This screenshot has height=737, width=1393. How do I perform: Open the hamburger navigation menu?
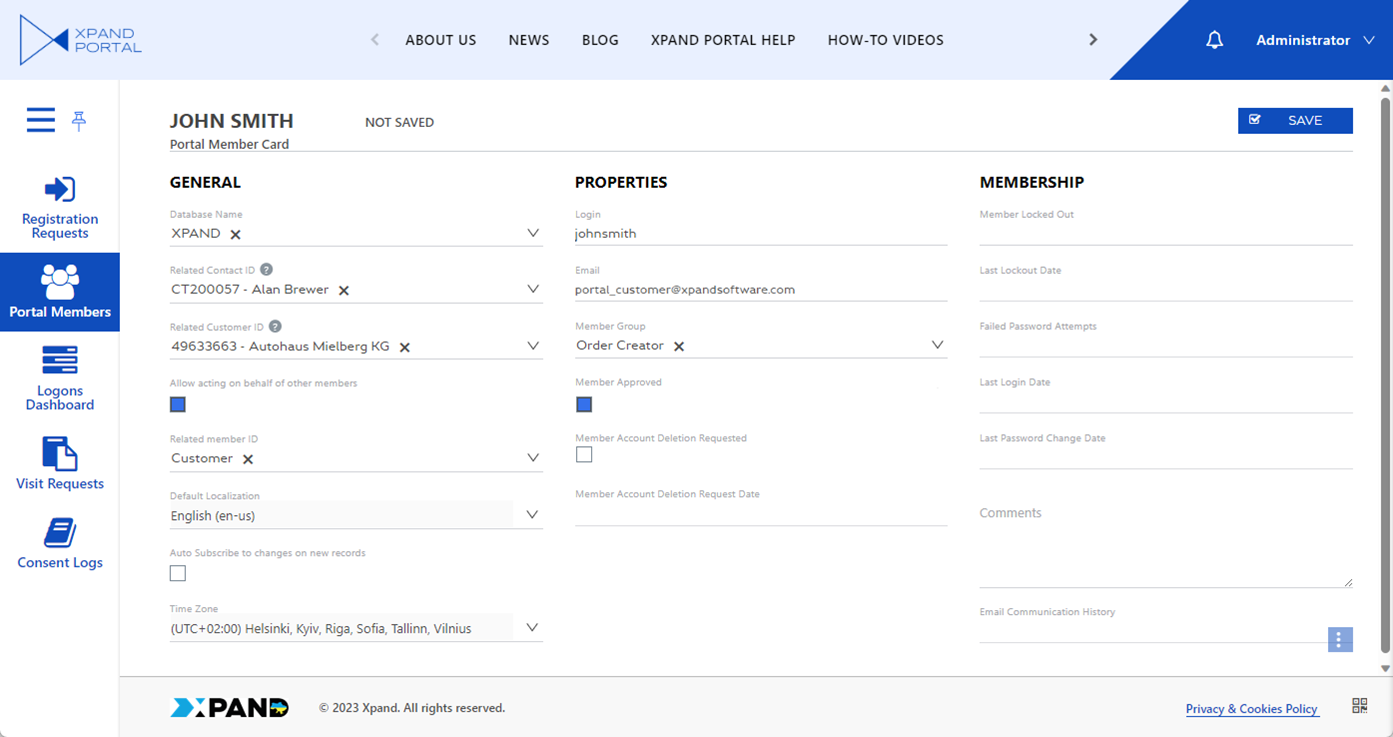(41, 120)
